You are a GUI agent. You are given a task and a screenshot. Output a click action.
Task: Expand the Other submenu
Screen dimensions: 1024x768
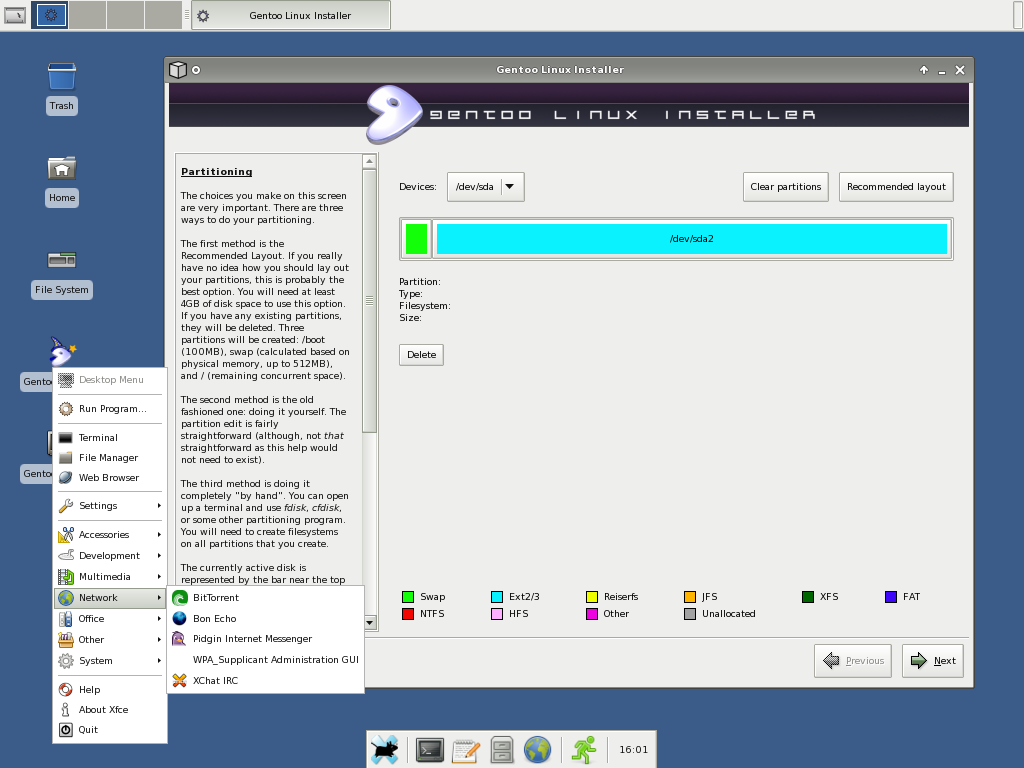click(109, 639)
